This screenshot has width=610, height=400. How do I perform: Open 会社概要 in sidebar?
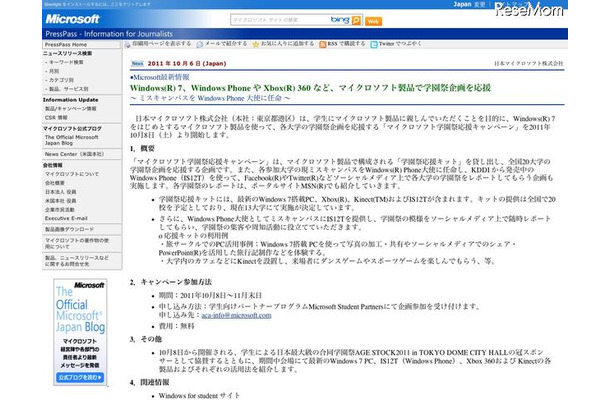click(x=55, y=183)
